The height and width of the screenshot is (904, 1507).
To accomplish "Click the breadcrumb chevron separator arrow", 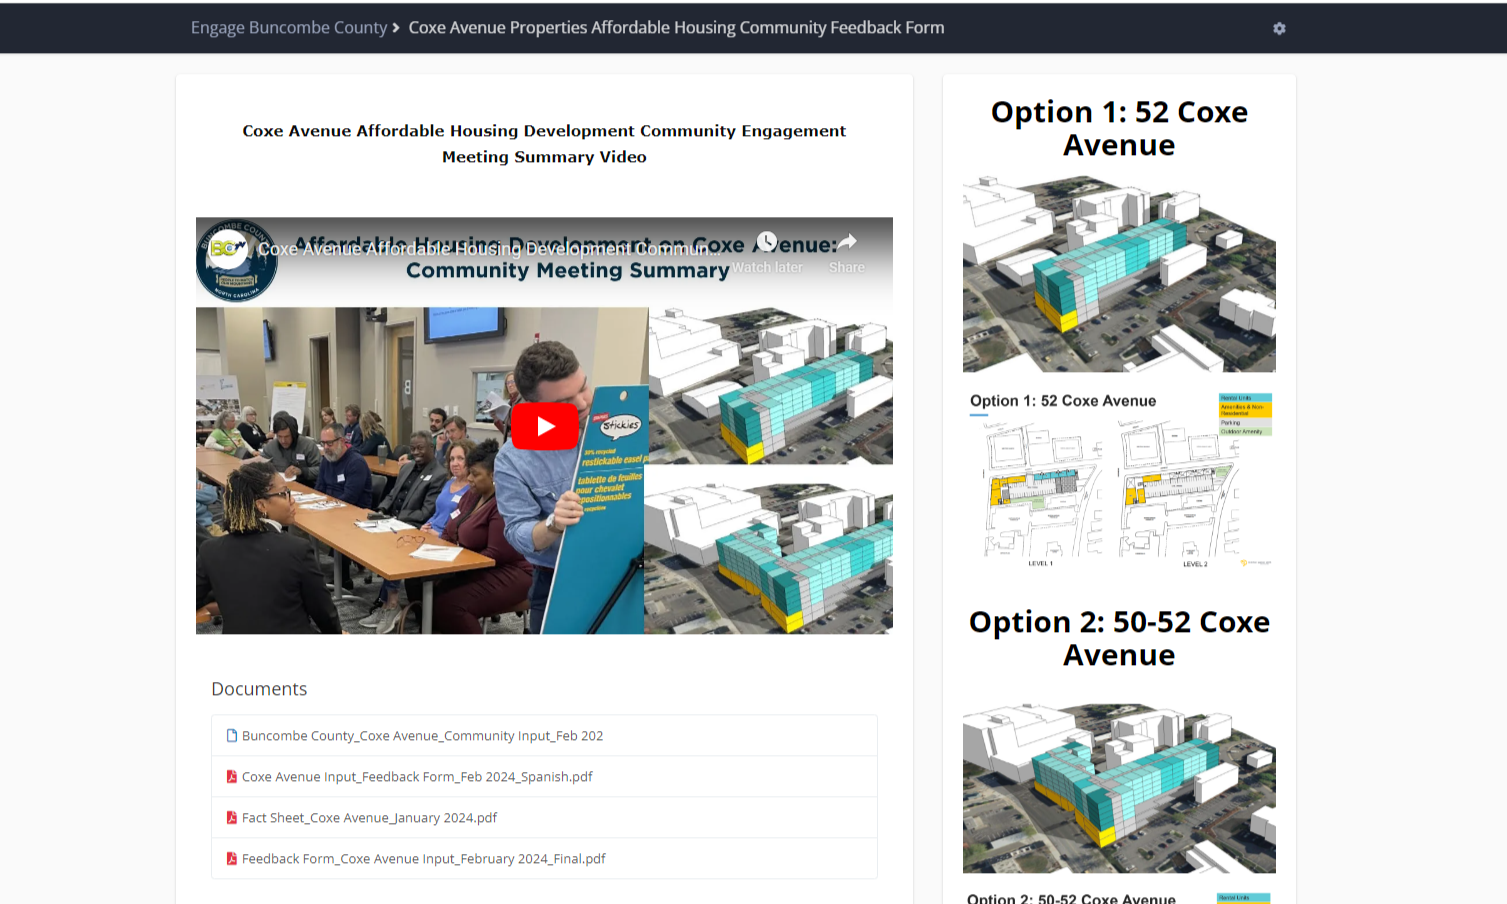I will [397, 28].
